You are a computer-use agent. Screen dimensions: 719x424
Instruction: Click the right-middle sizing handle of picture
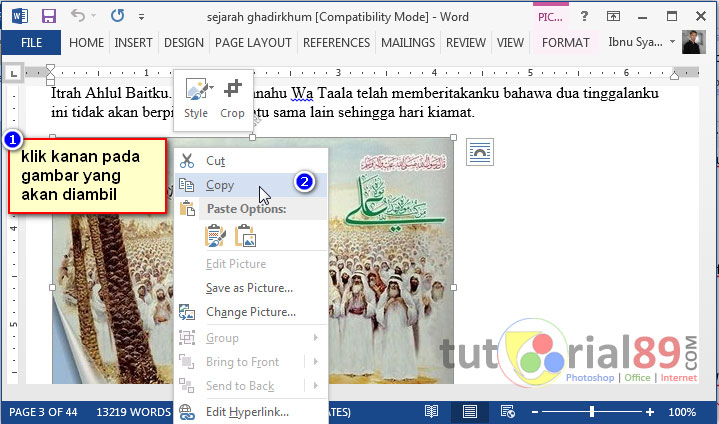coord(454,287)
